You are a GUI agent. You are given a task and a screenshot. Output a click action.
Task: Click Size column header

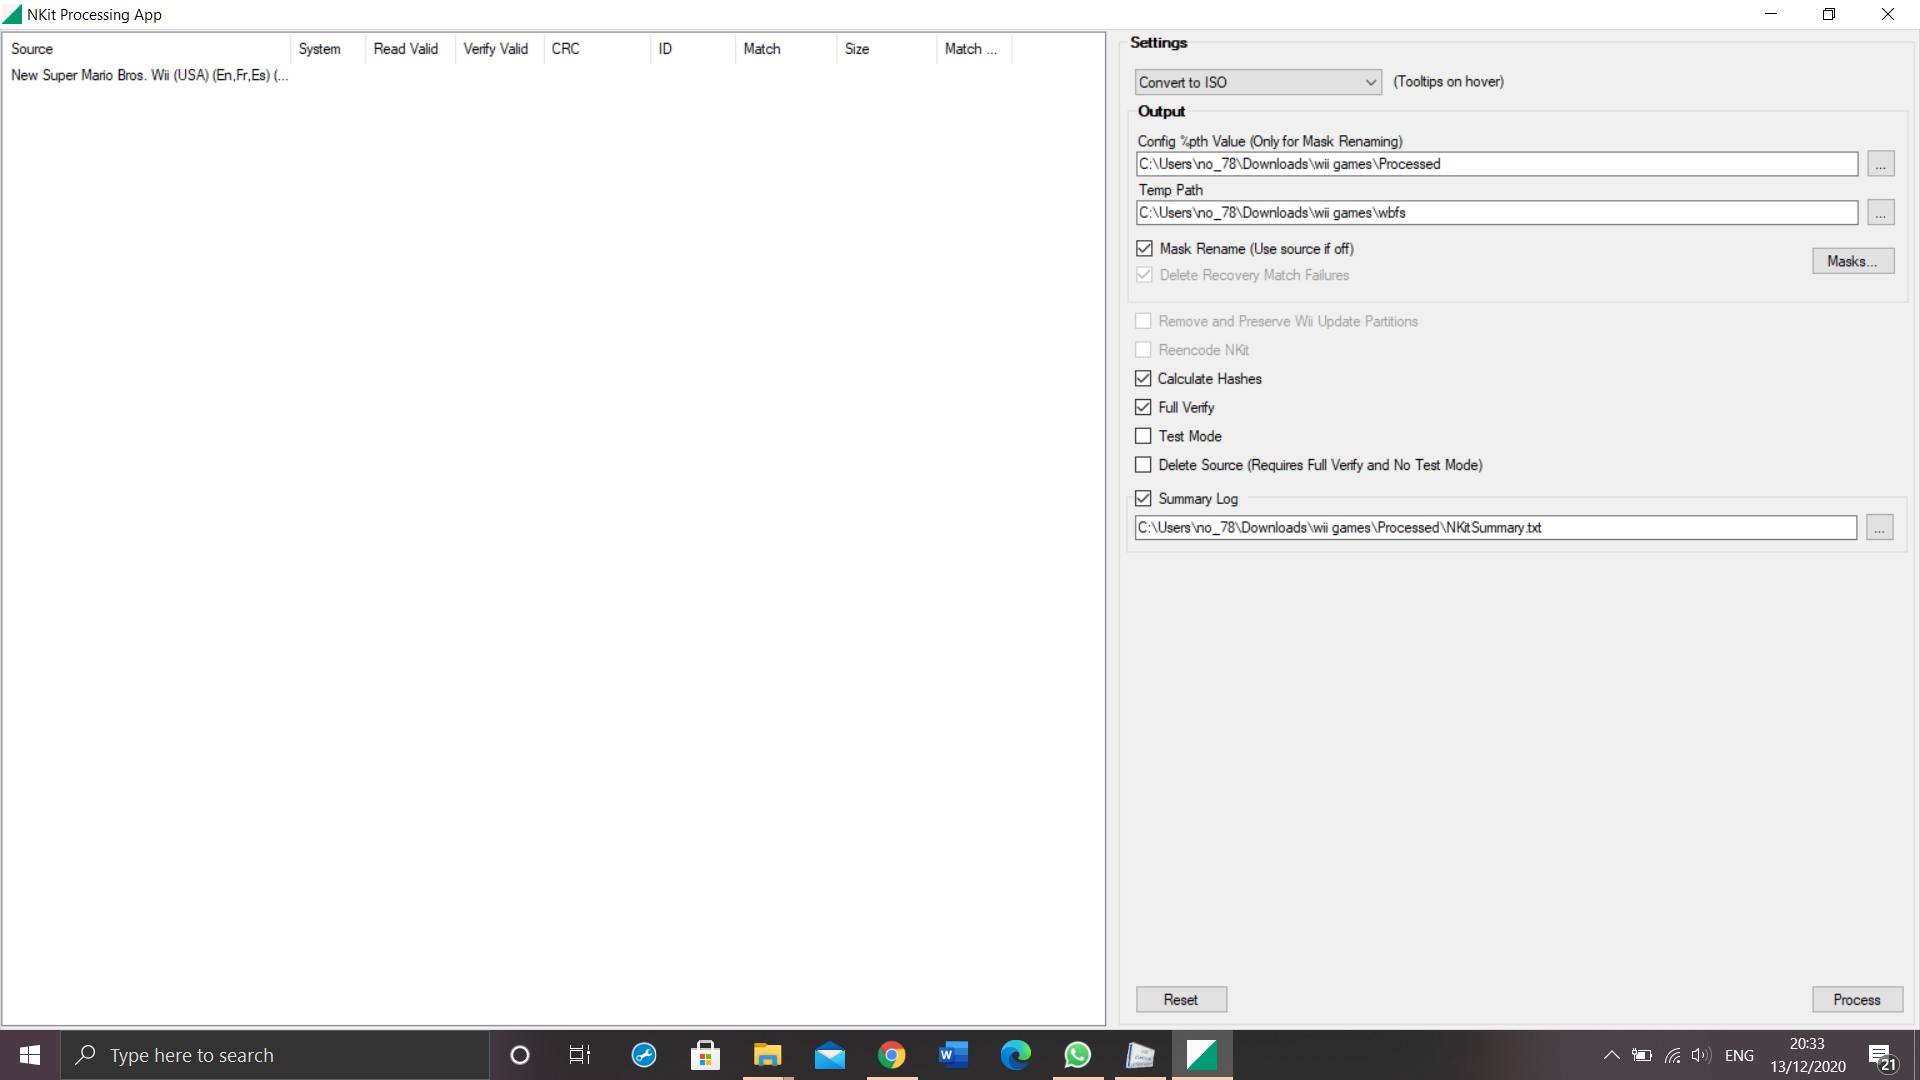(886, 49)
